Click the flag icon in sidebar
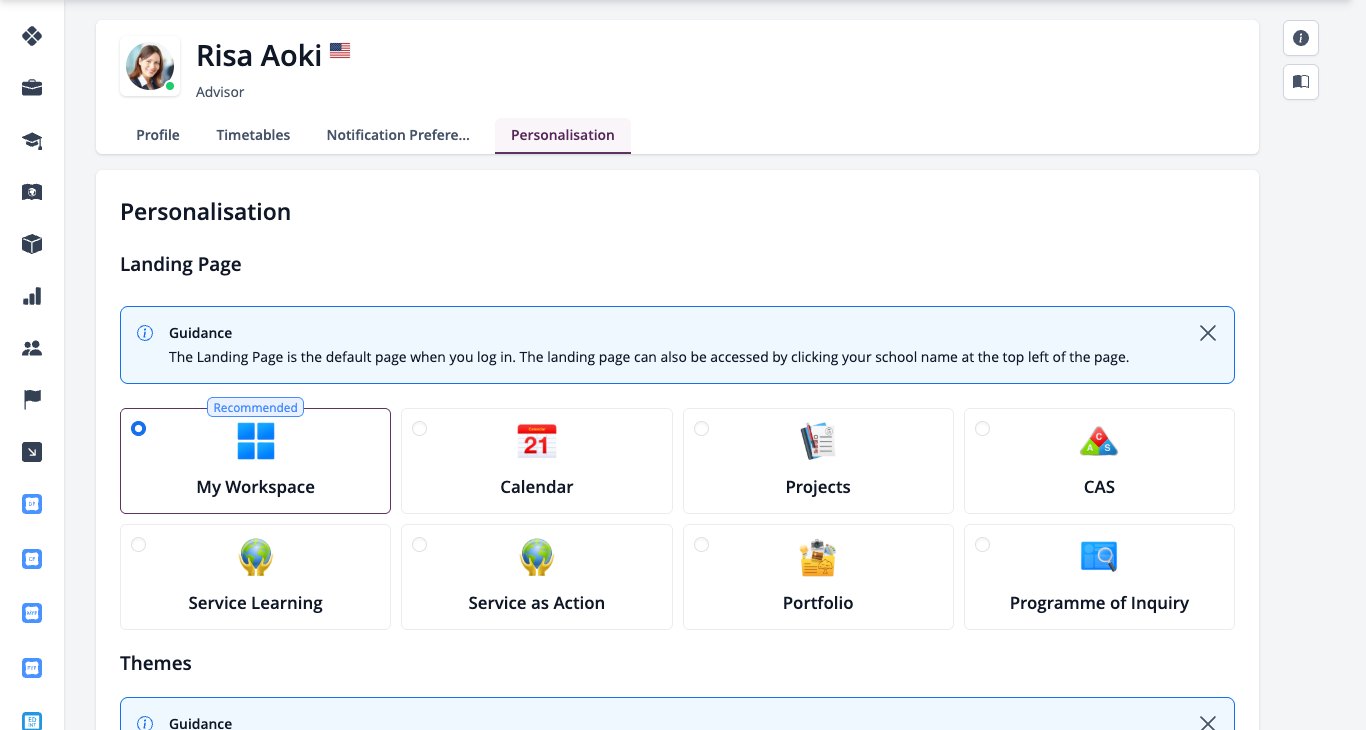The image size is (1366, 730). coord(32,400)
